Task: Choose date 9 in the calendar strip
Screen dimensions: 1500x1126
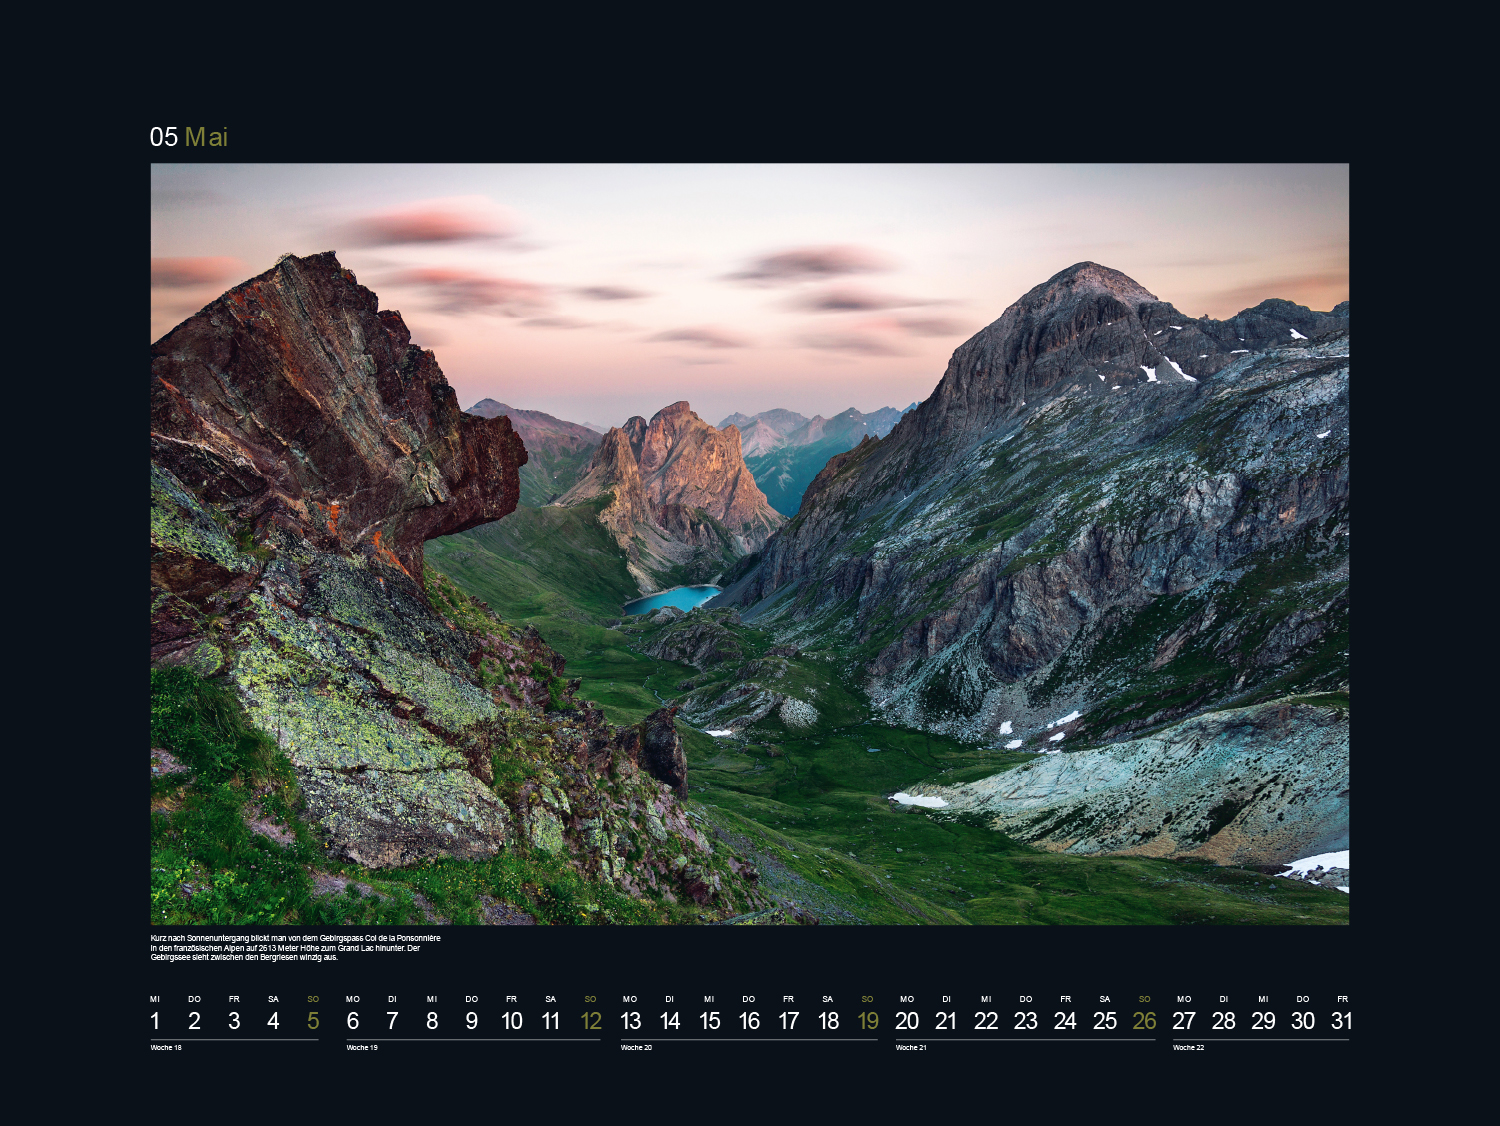Action: [471, 1021]
